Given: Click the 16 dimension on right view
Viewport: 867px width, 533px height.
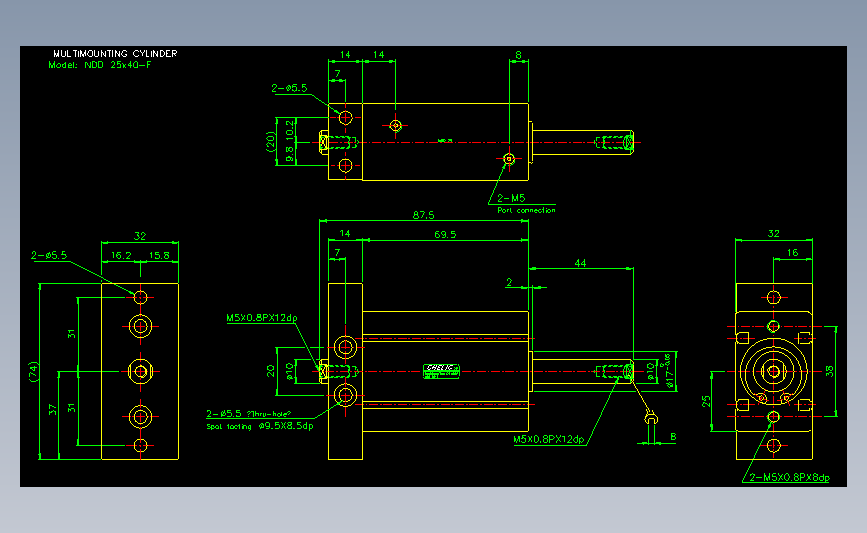Looking at the screenshot, I should pyautogui.click(x=792, y=253).
